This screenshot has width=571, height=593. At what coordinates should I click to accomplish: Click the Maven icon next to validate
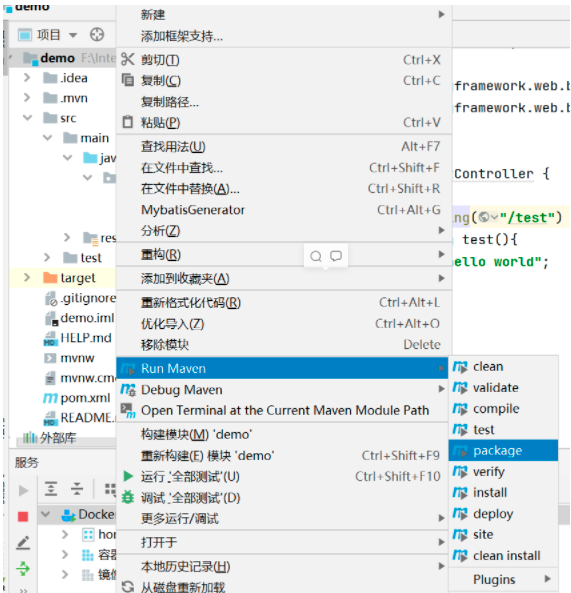[x=460, y=388]
